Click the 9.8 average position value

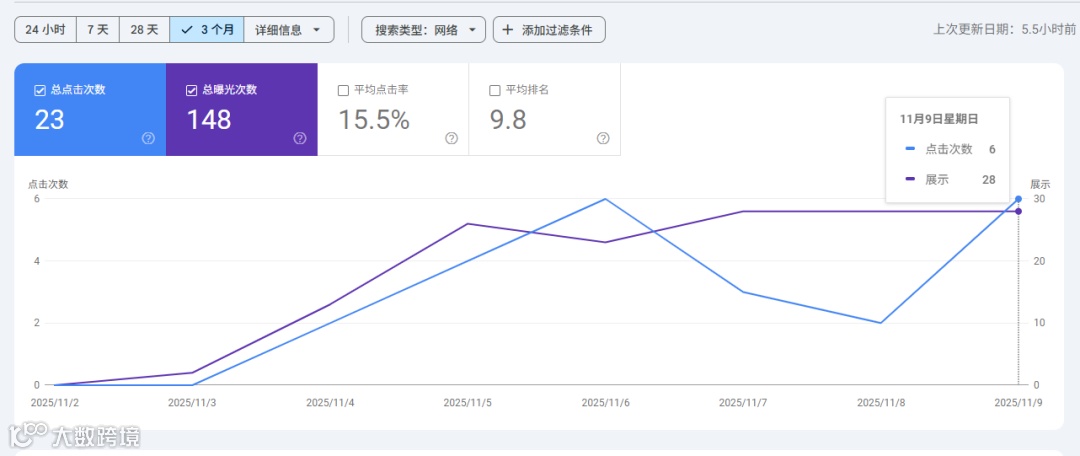click(508, 120)
